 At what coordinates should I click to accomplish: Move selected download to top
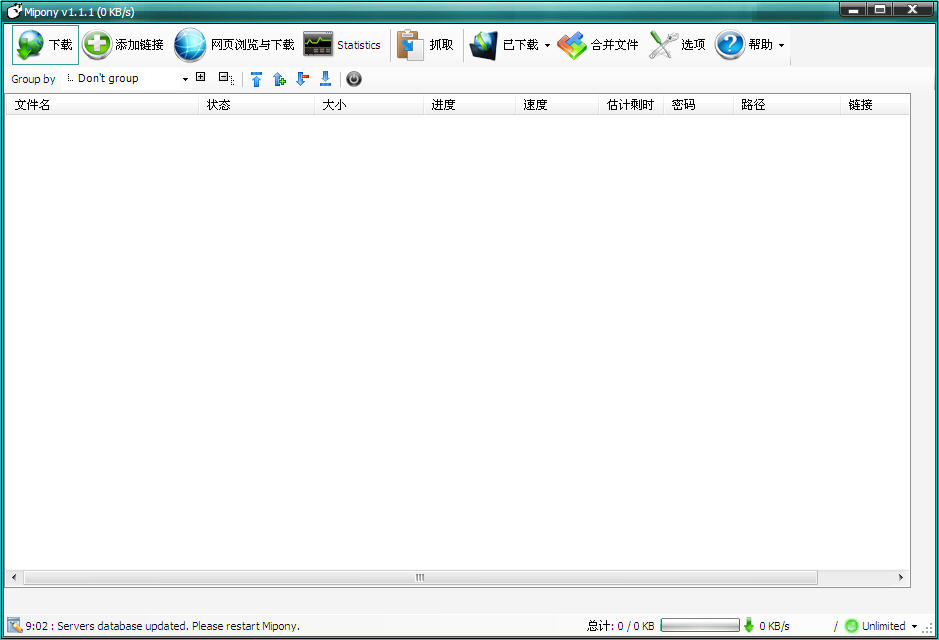pyautogui.click(x=256, y=79)
